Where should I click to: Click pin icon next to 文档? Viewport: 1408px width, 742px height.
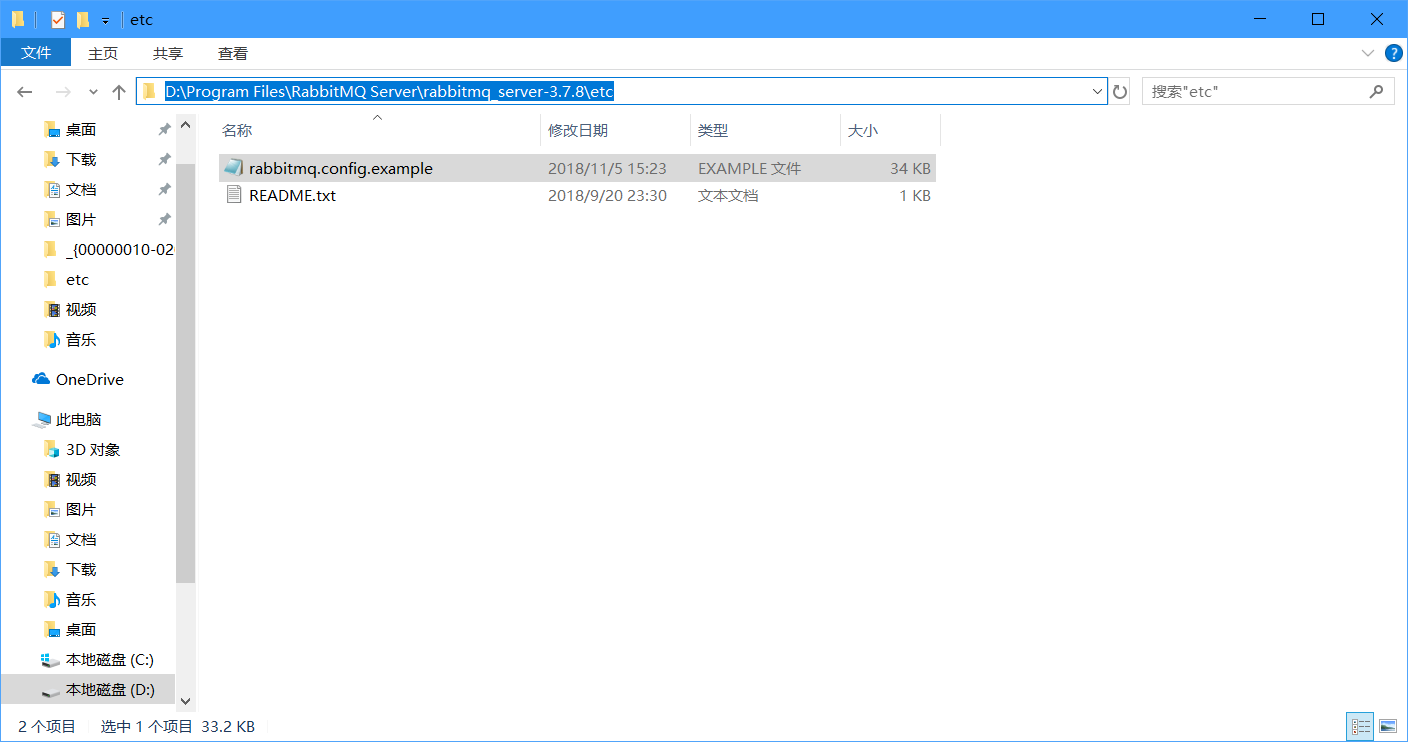pos(164,190)
